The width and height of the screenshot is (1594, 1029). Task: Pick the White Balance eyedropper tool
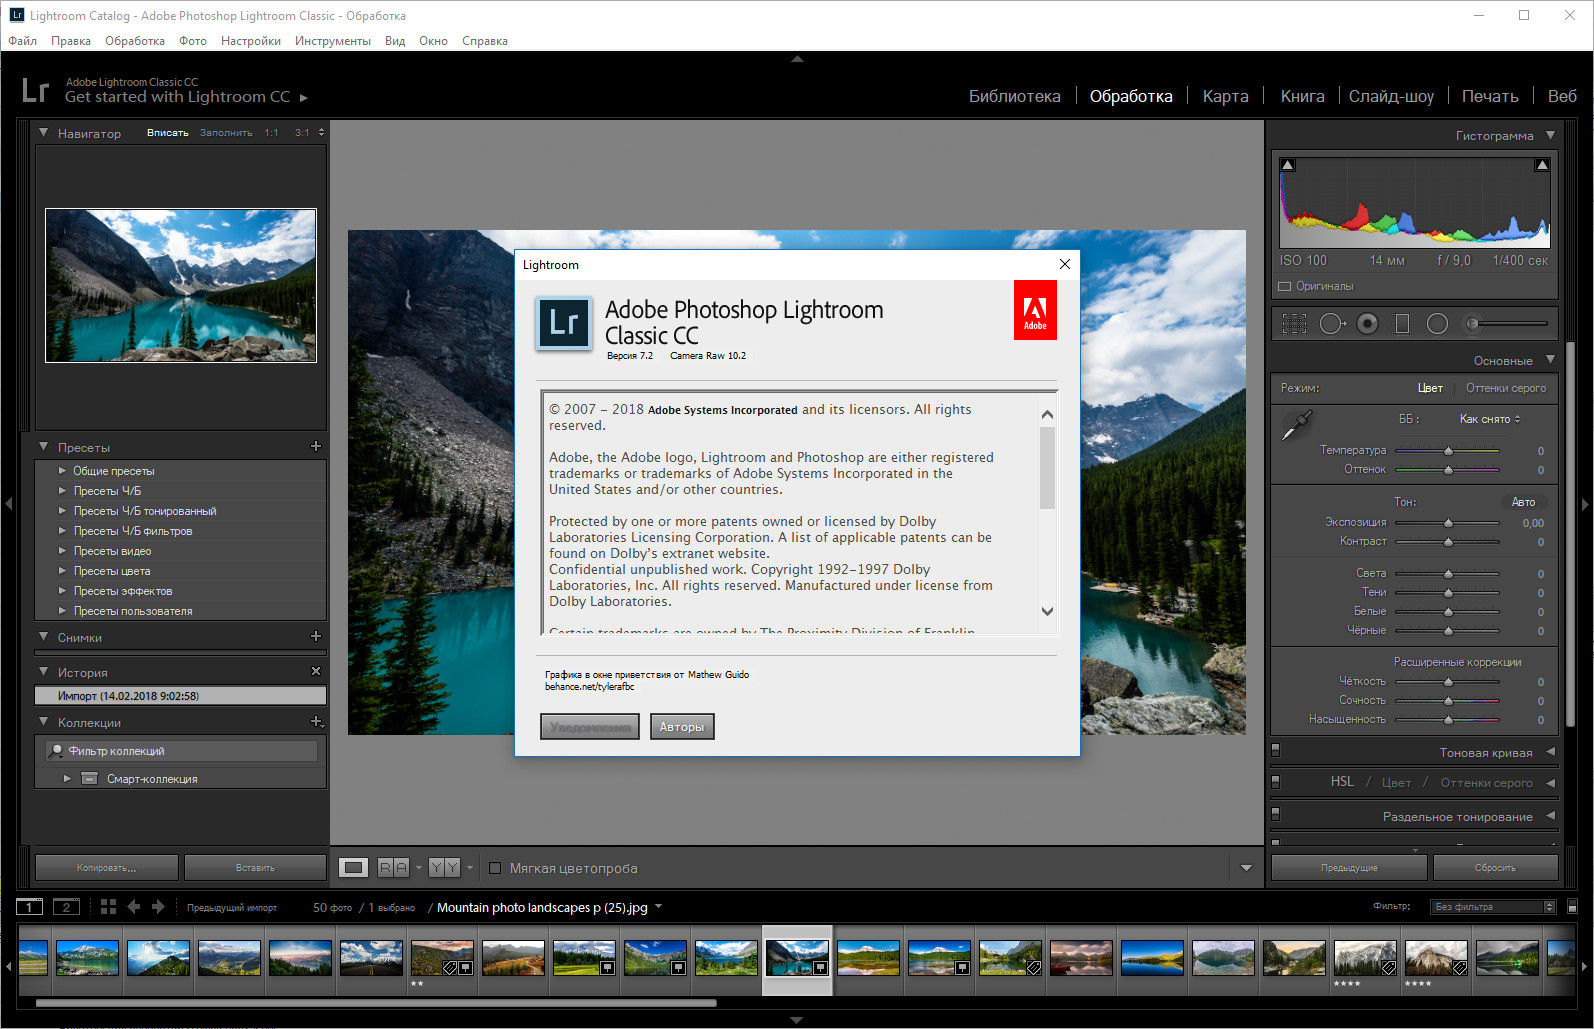[x=1298, y=425]
